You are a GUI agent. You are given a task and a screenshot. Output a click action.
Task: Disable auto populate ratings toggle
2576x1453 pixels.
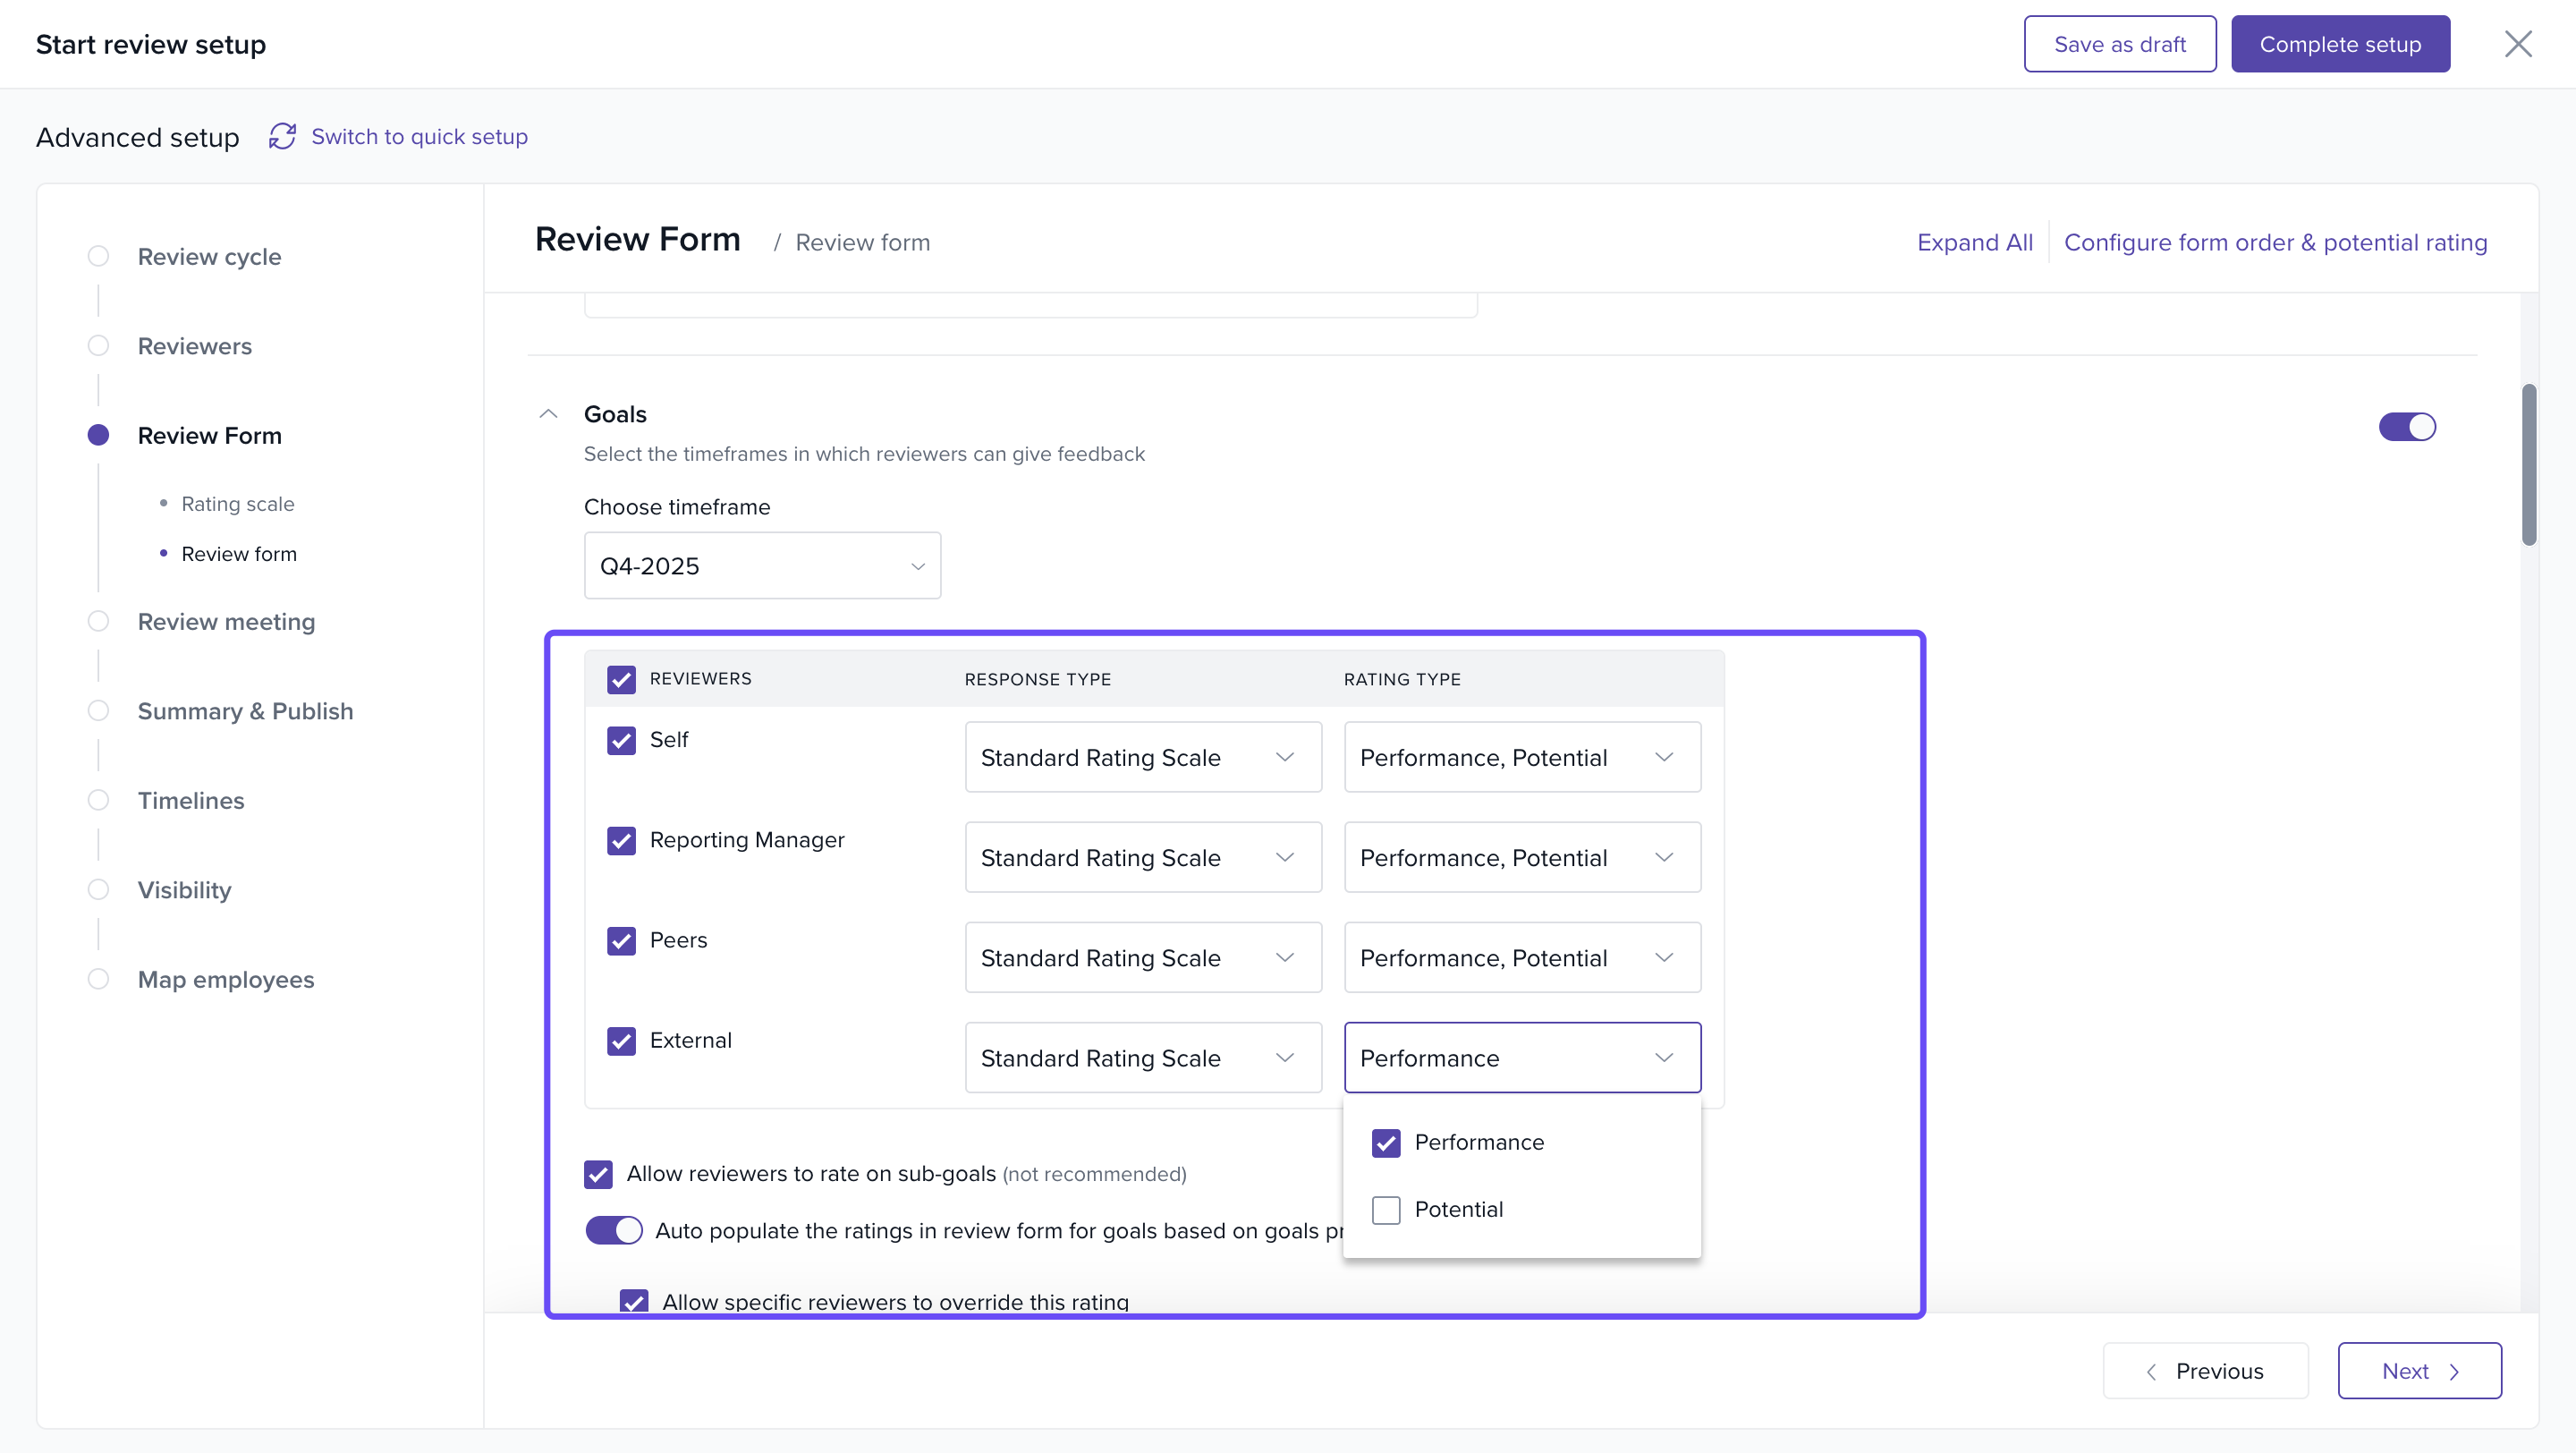click(613, 1230)
